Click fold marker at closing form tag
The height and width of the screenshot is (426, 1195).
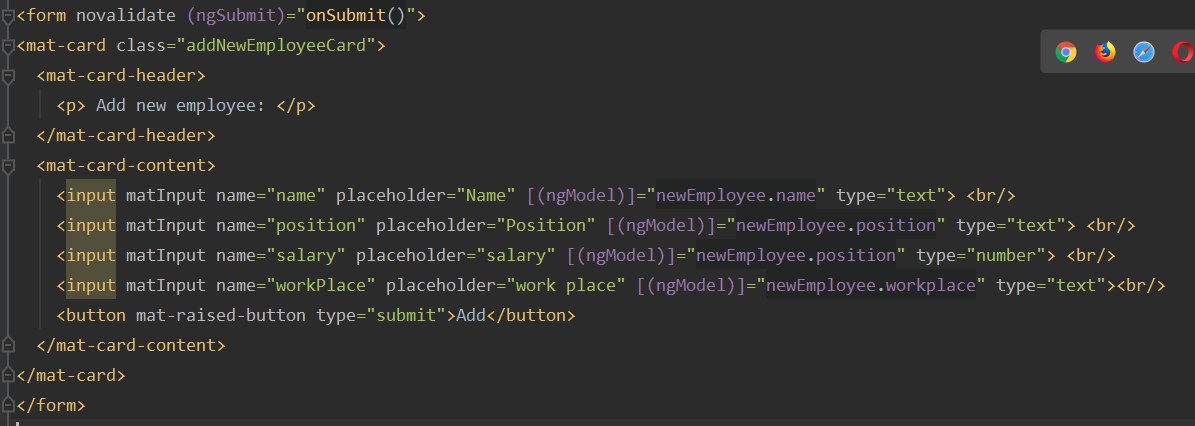click(x=8, y=405)
